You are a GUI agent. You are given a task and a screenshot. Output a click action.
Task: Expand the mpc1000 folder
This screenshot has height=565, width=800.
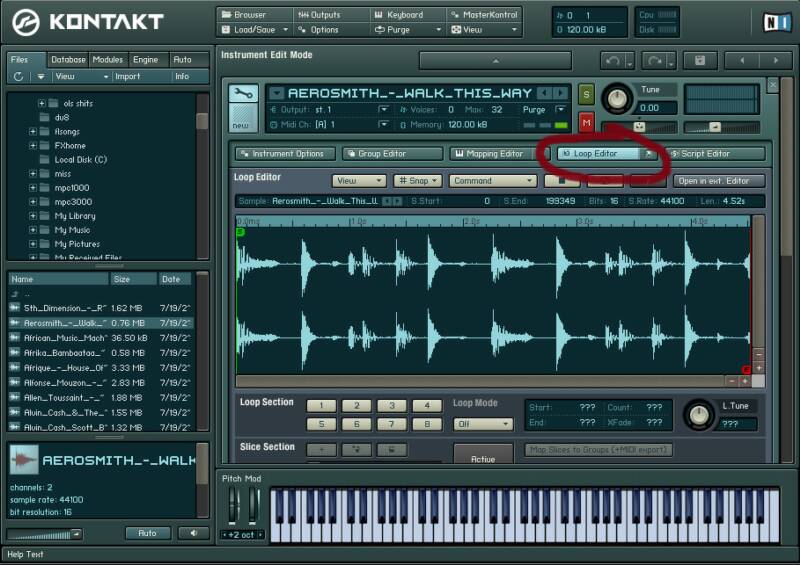click(33, 188)
